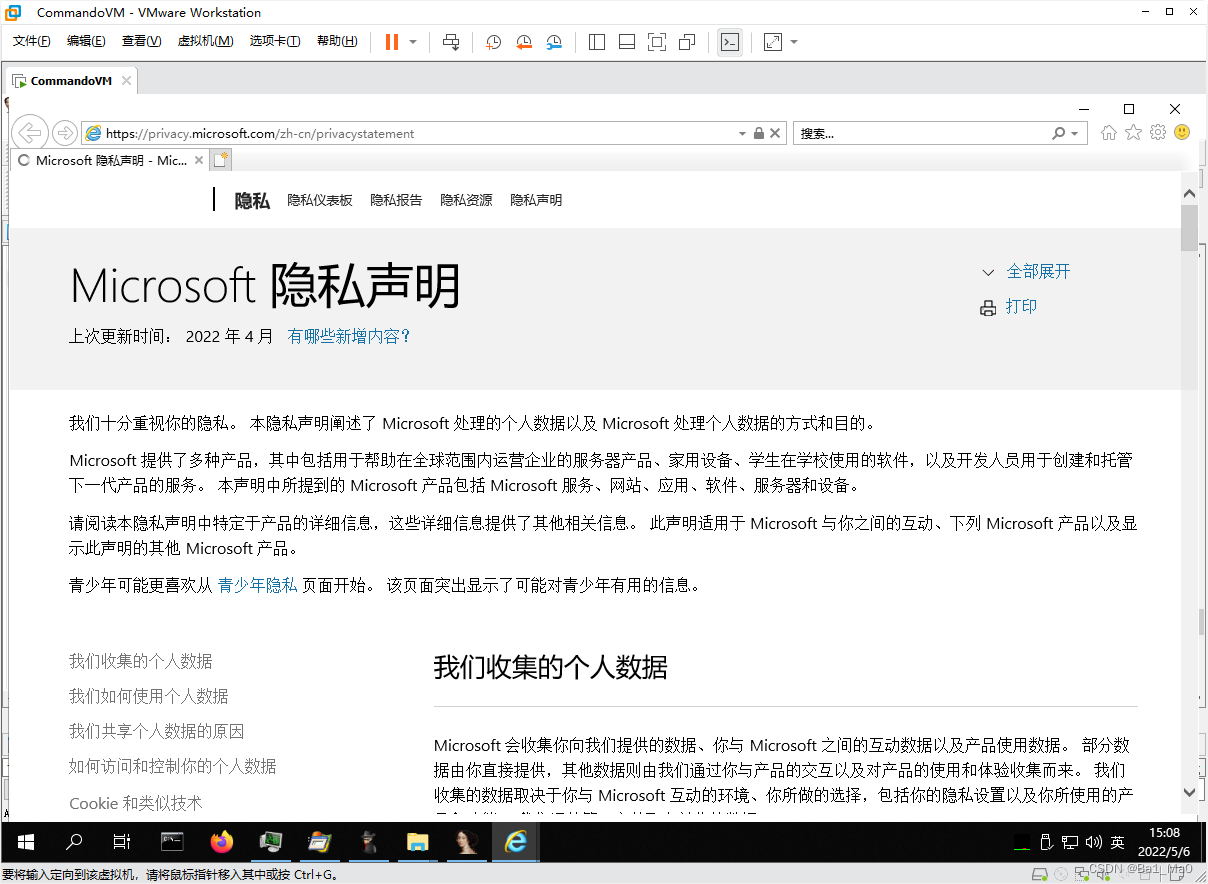Follow the 青少年隐私 link

[257, 585]
